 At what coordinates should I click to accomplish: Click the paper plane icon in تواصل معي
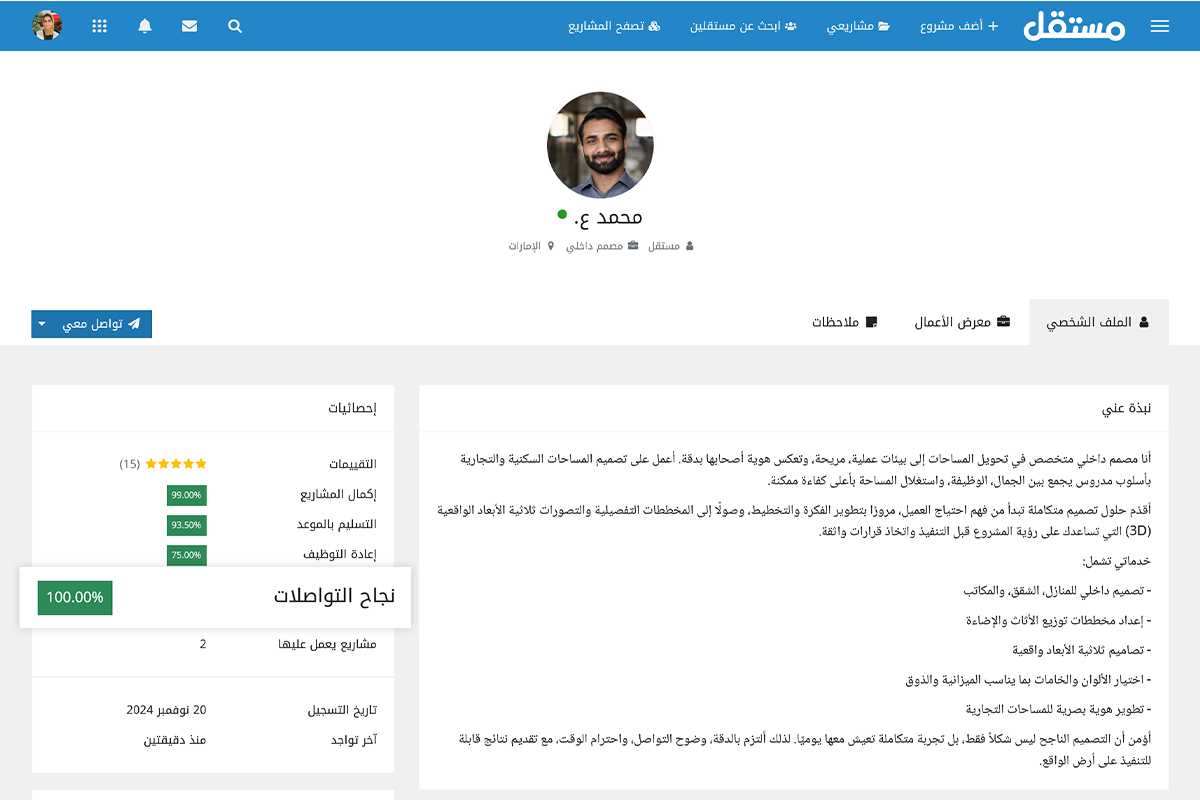(x=134, y=324)
